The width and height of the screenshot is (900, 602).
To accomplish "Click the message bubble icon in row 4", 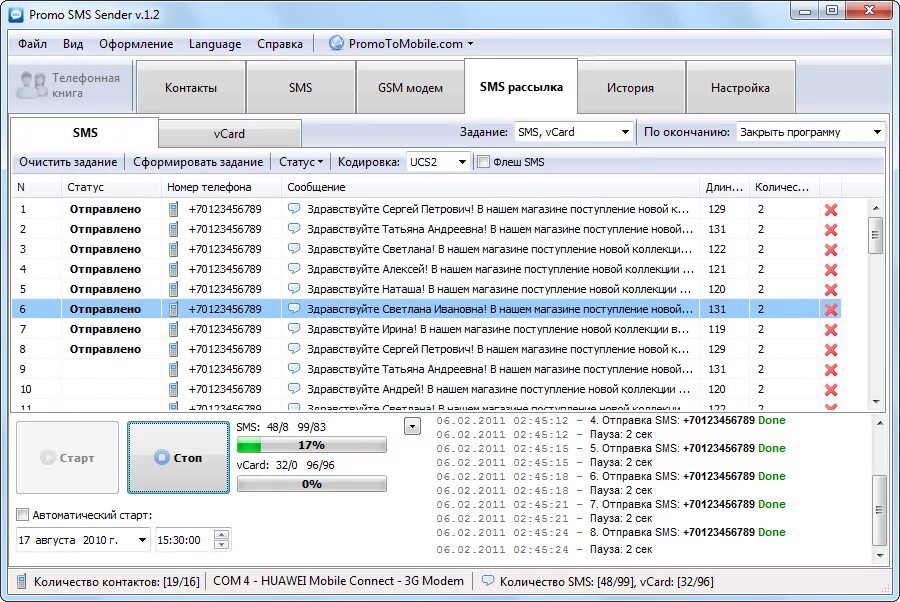I will click(x=294, y=269).
